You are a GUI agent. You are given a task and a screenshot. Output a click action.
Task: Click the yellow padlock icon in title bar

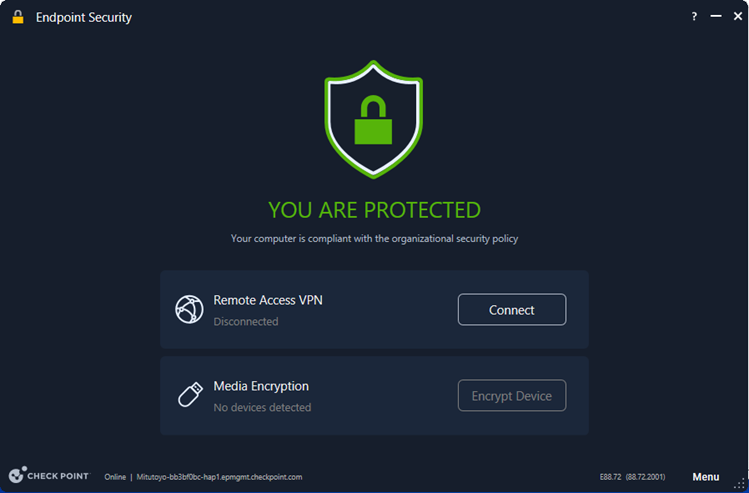(16, 17)
